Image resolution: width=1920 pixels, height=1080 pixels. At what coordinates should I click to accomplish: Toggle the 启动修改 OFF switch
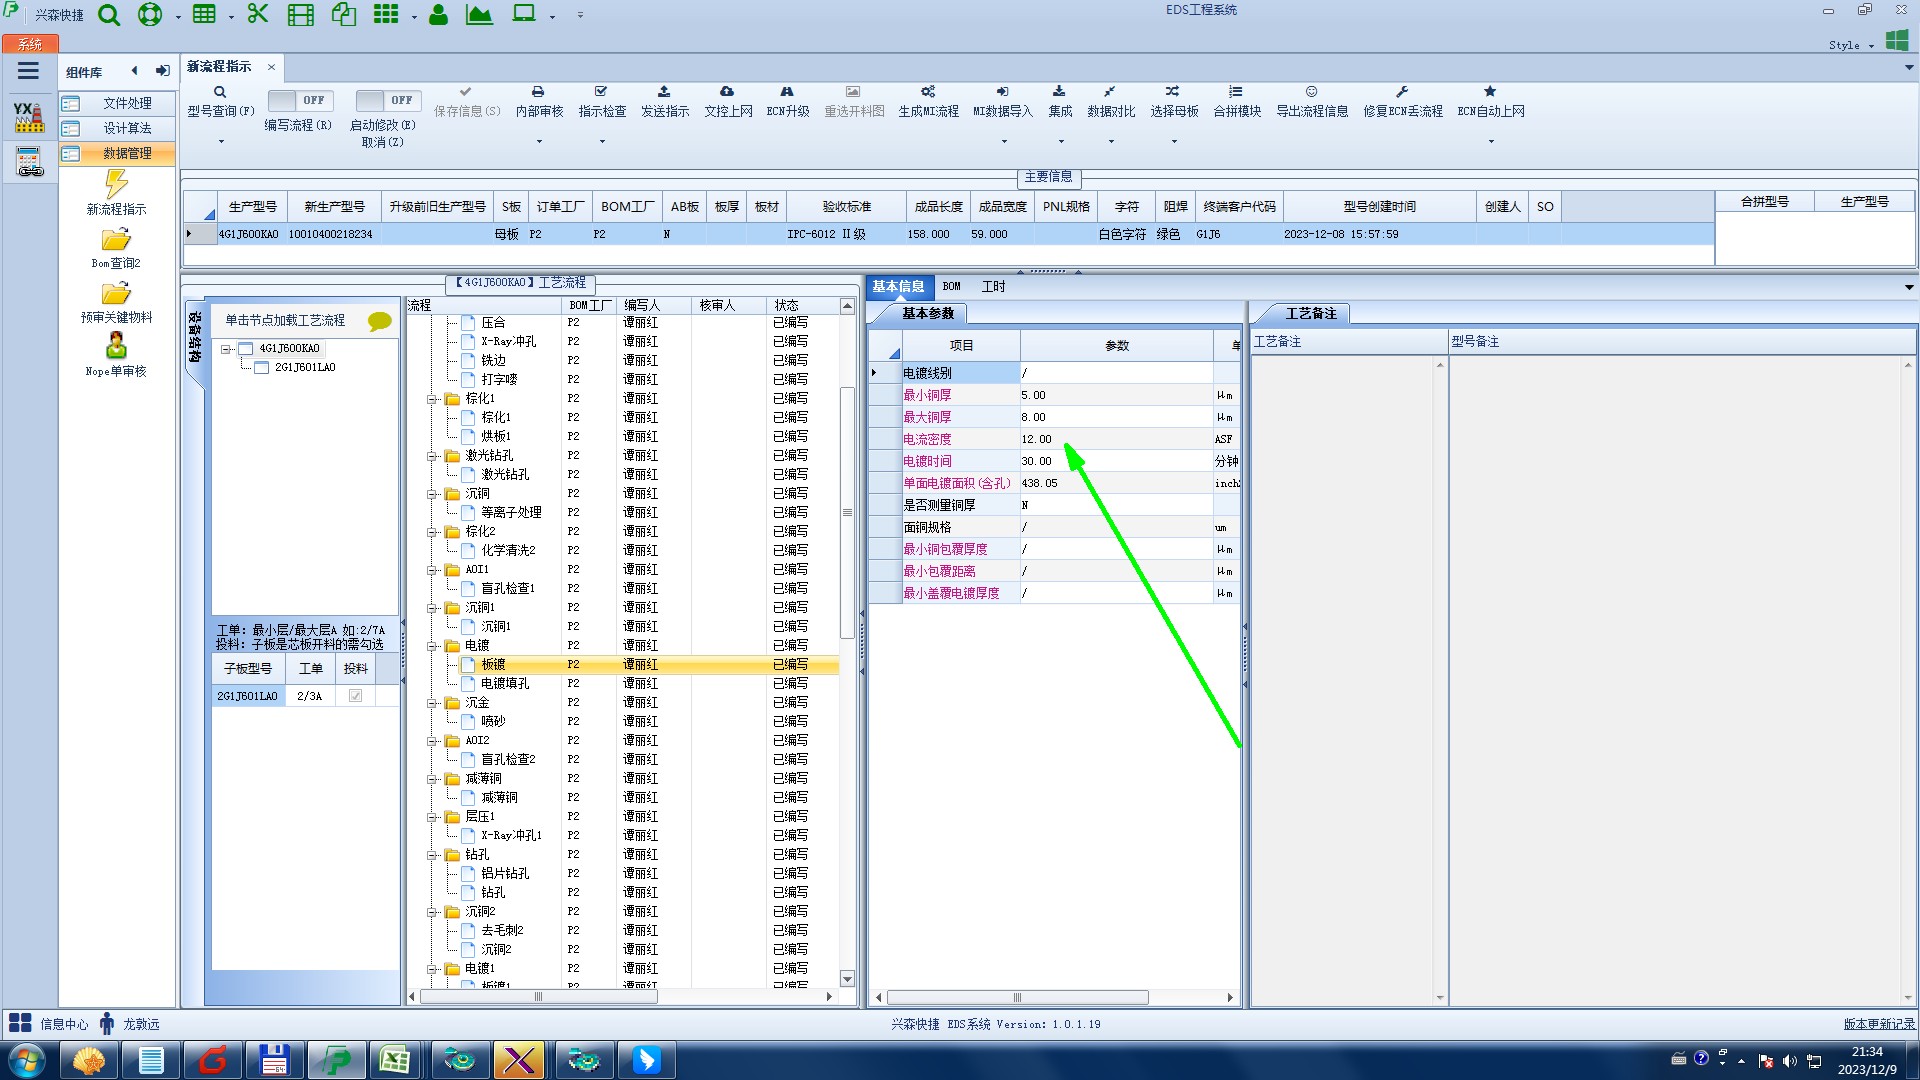(388, 100)
